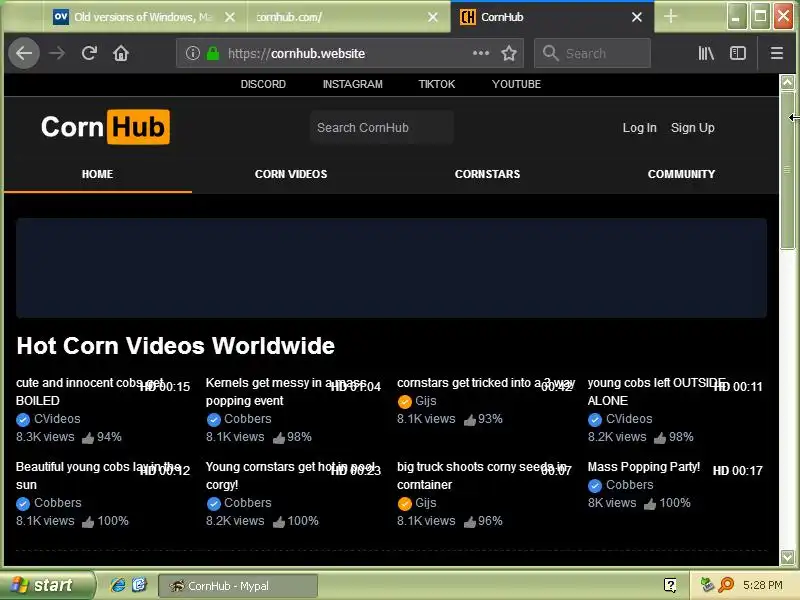Image resolution: width=800 pixels, height=600 pixels.
Task: Click the page scrollbar up arrow
Action: 787,82
